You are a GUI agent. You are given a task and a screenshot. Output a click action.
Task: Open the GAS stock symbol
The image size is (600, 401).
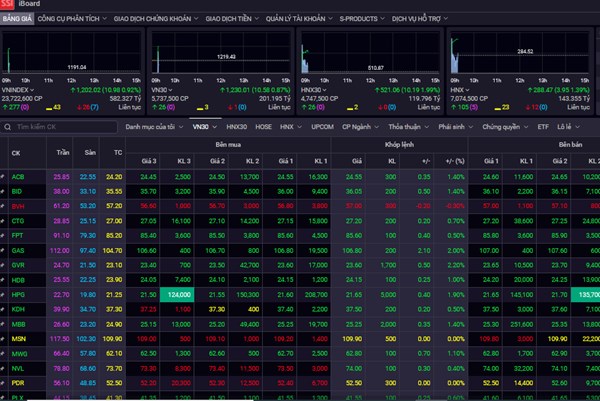click(x=18, y=251)
